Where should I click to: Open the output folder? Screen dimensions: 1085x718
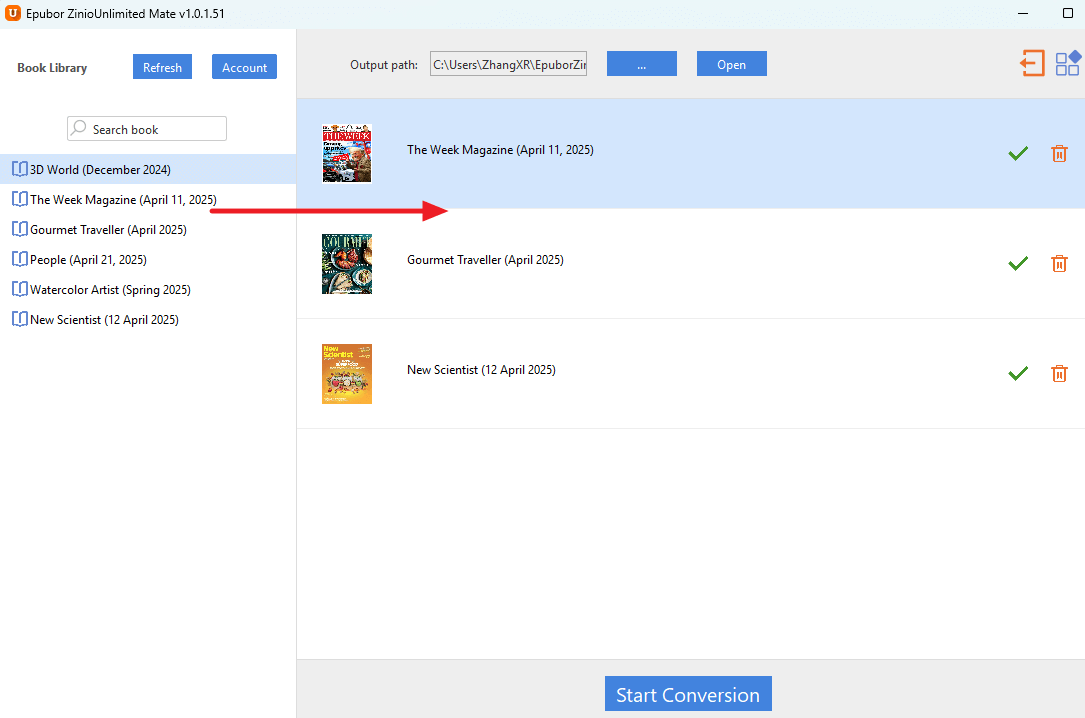(731, 64)
